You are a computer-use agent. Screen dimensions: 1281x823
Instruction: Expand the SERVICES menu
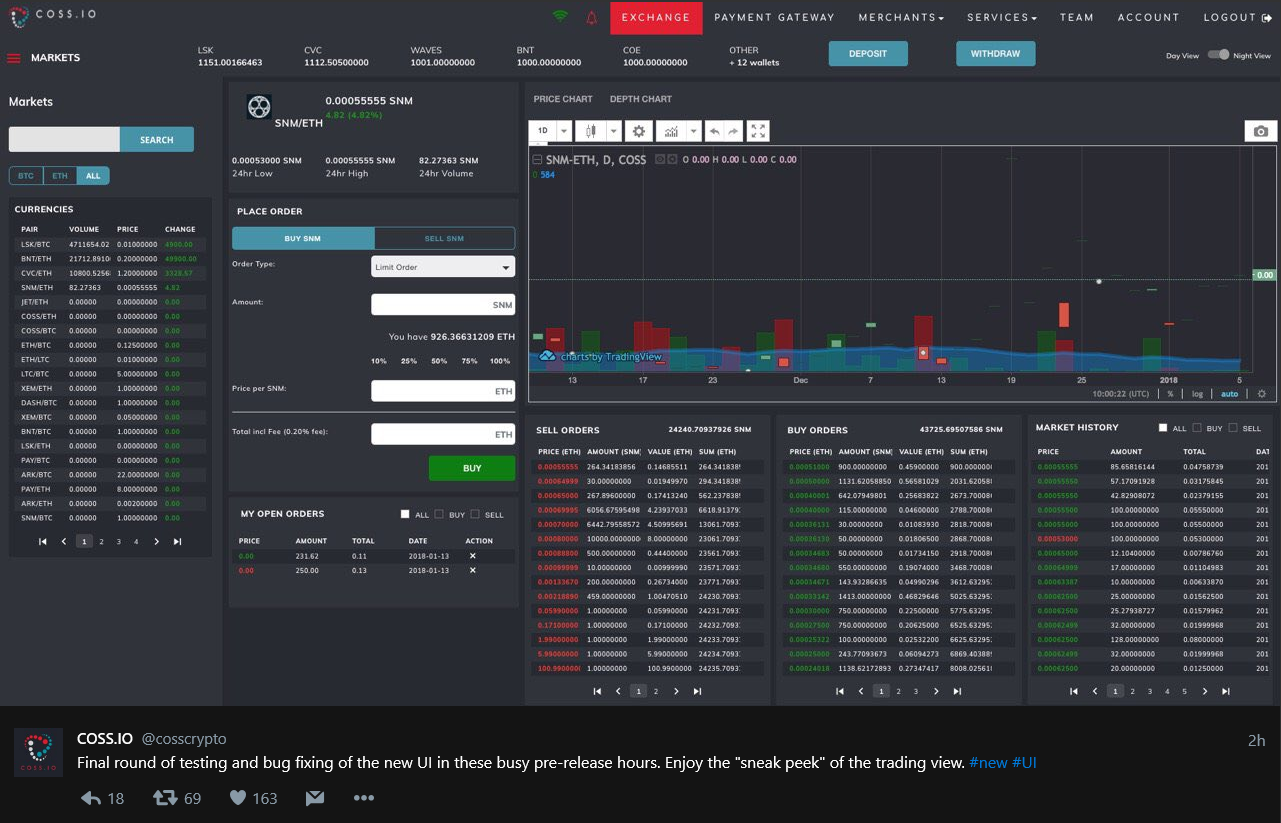click(1002, 17)
